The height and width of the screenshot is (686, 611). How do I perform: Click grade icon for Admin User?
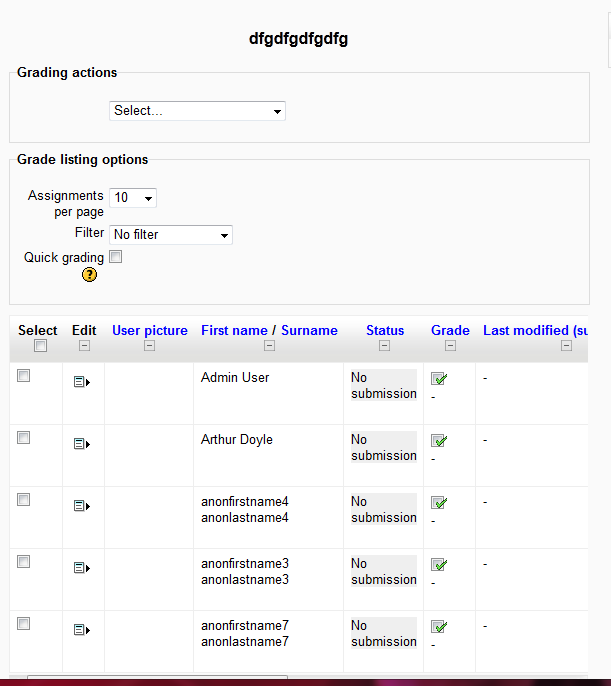click(x=439, y=378)
